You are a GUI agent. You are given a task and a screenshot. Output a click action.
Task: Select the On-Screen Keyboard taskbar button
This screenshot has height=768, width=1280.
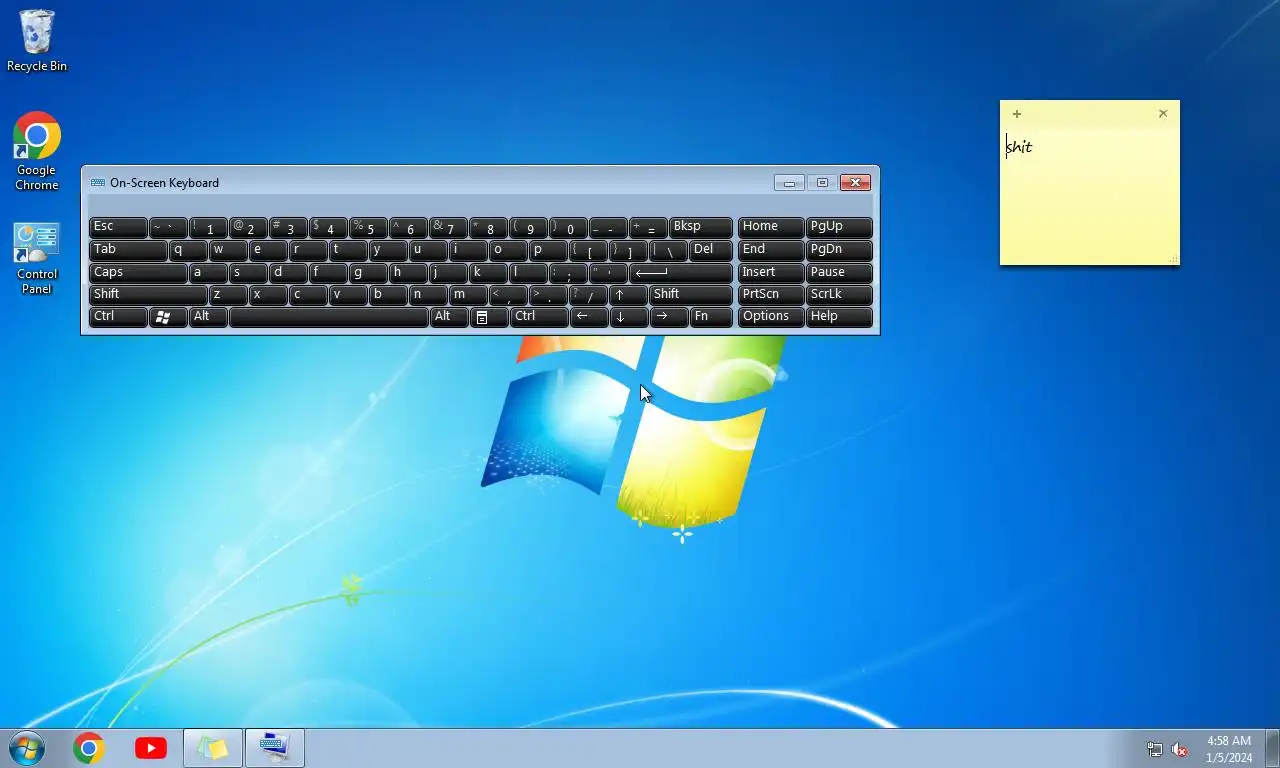point(275,748)
